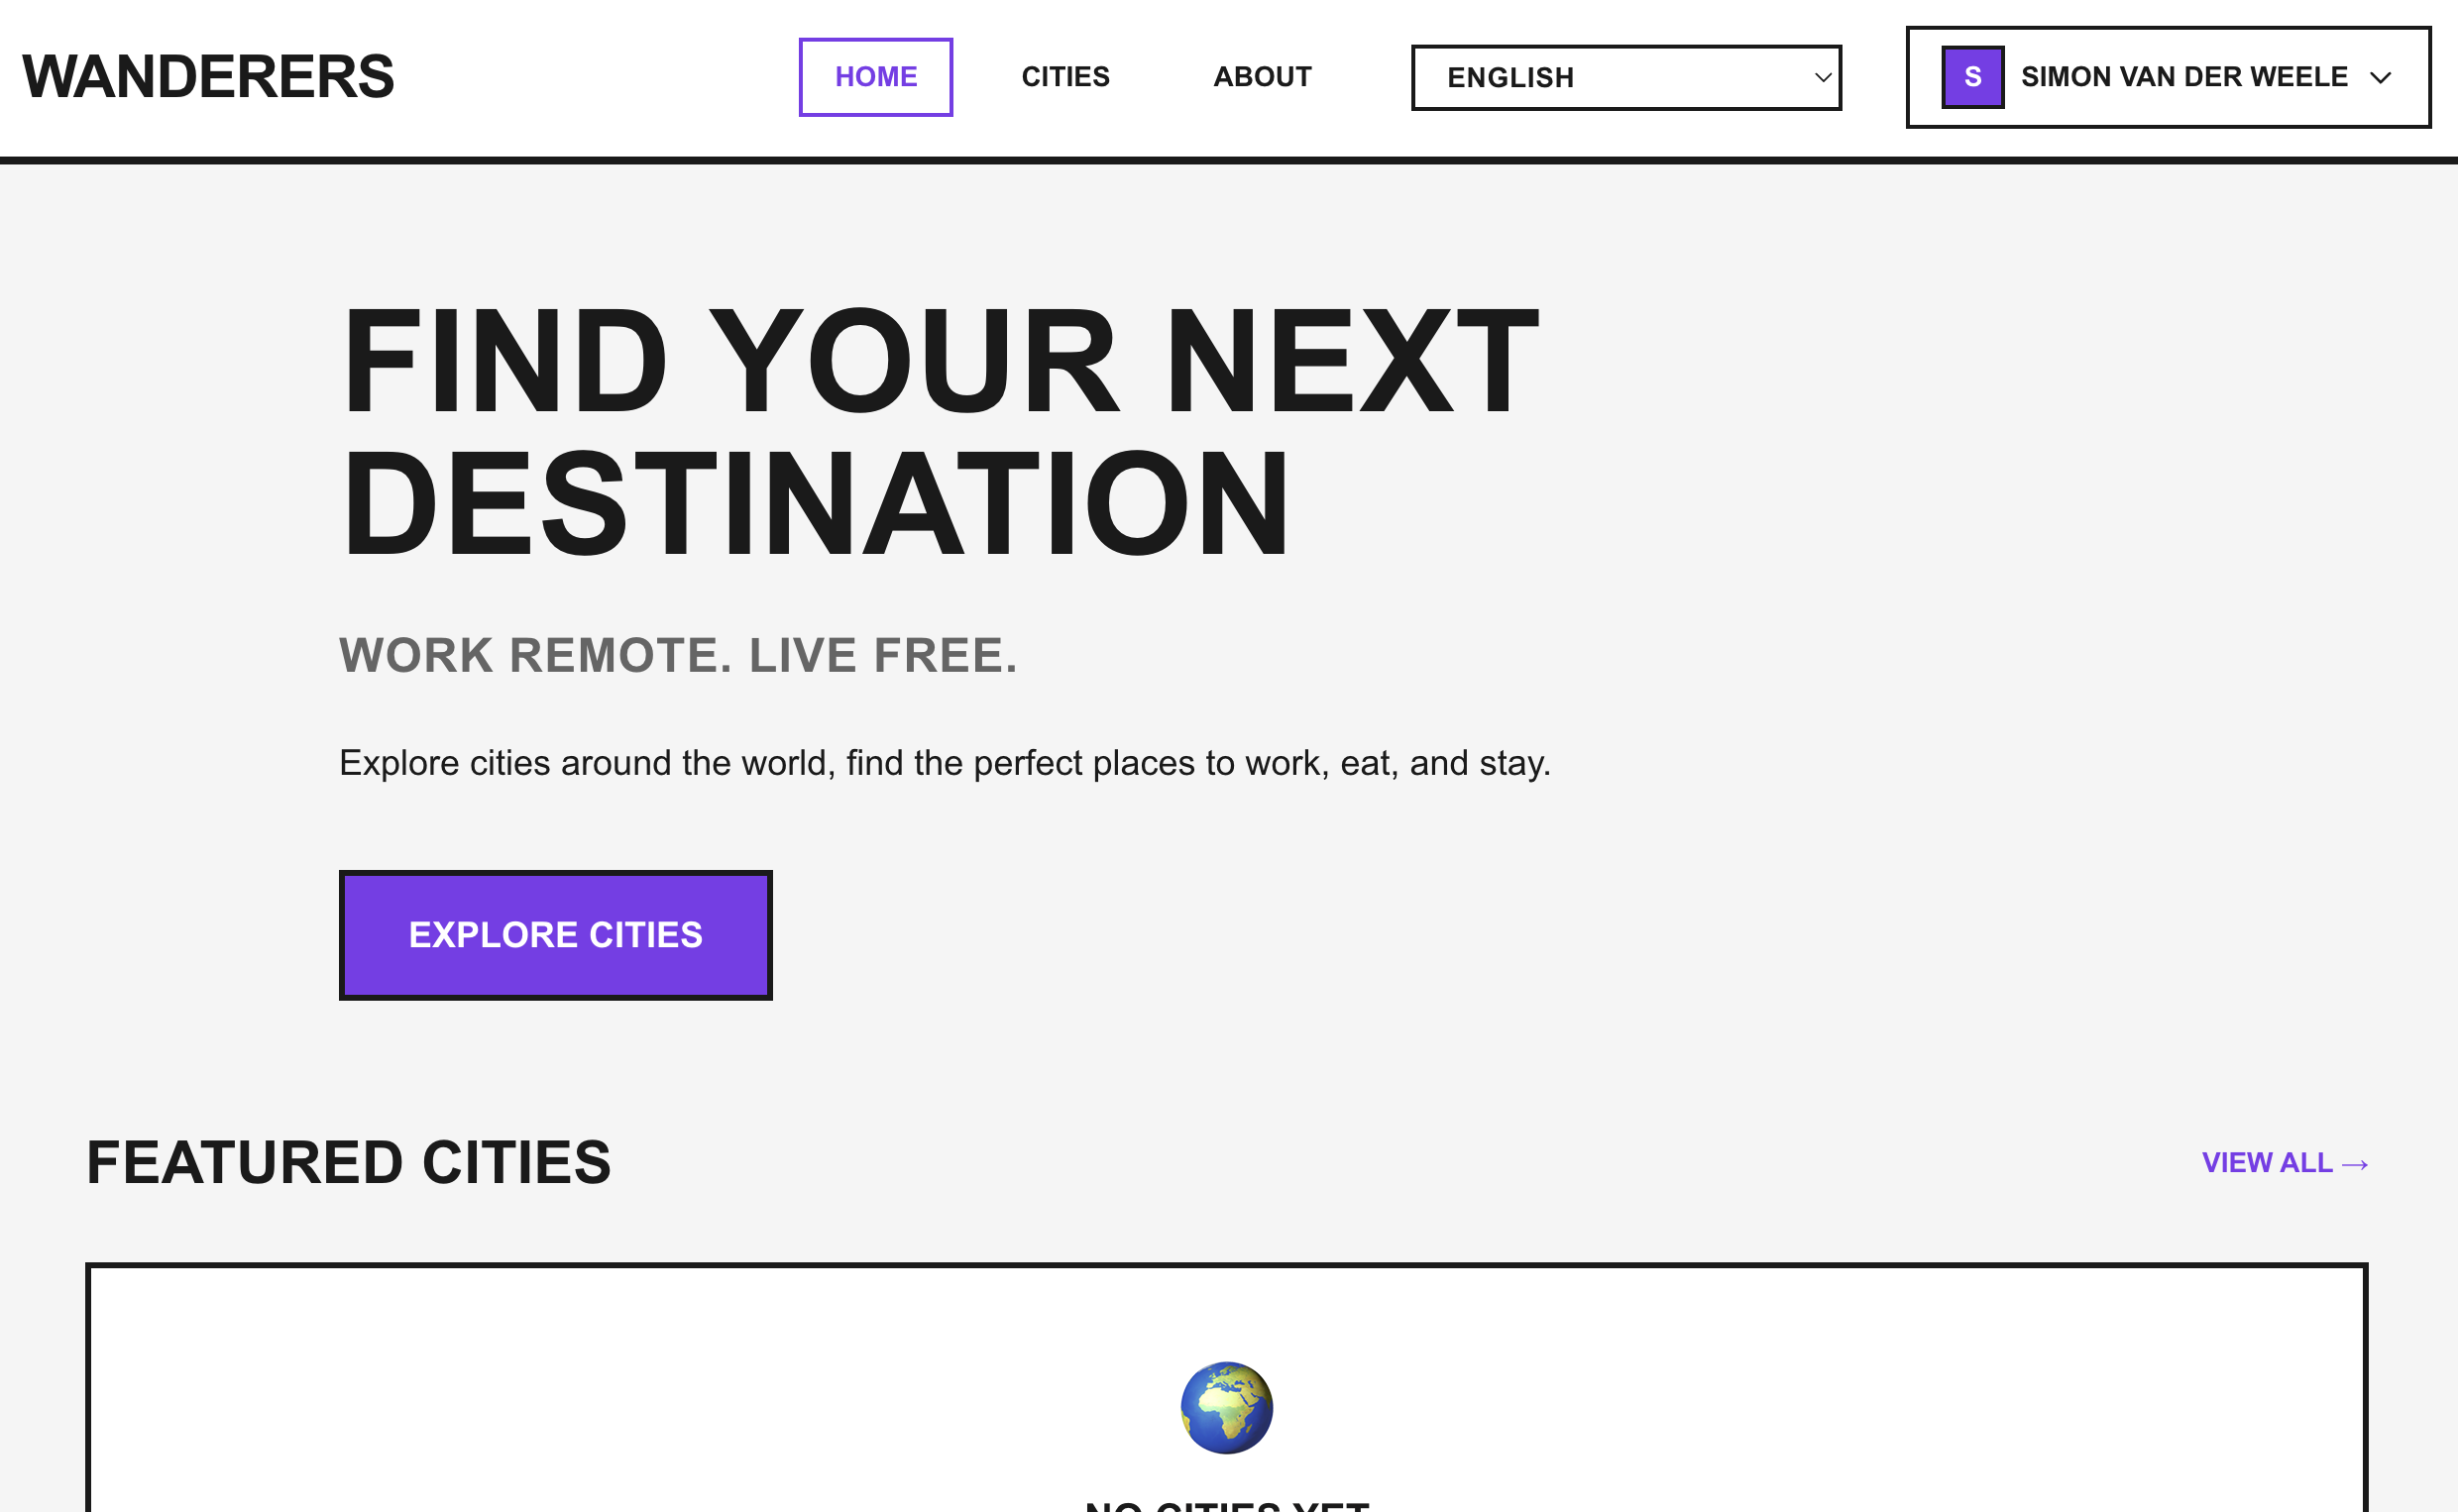Open the About page
The width and height of the screenshot is (2458, 1512).
[x=1262, y=77]
